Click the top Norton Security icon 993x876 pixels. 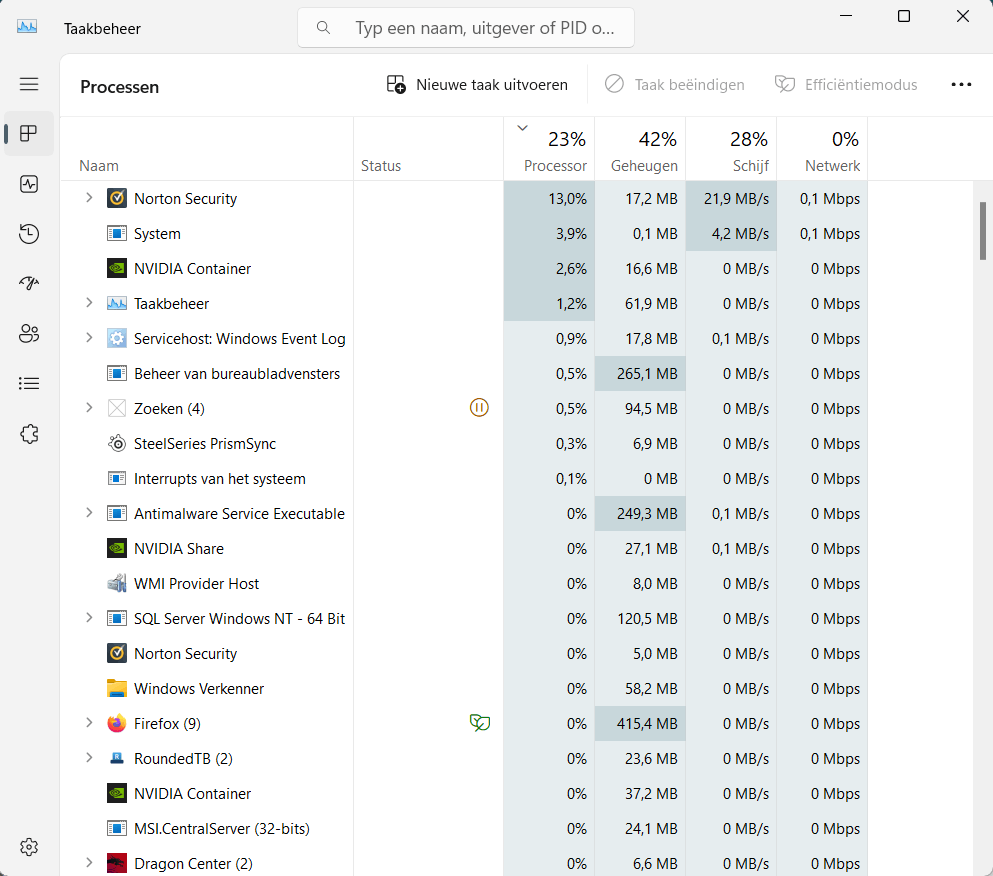(x=117, y=198)
